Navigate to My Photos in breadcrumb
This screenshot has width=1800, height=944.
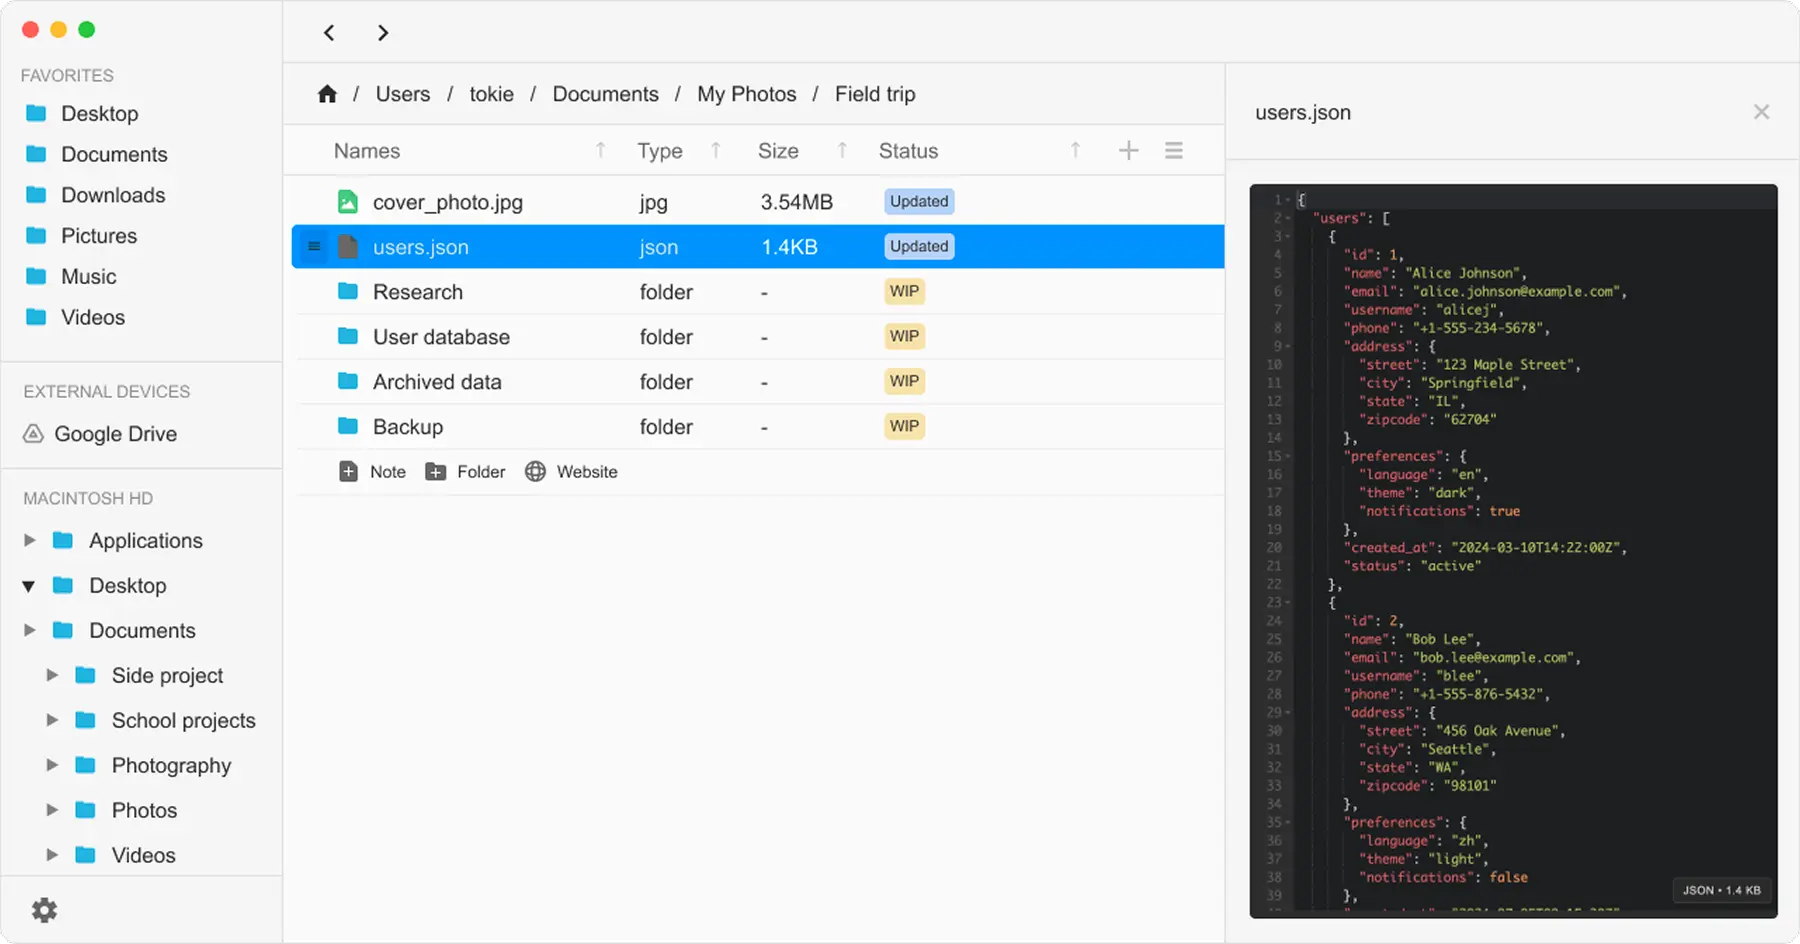point(746,94)
